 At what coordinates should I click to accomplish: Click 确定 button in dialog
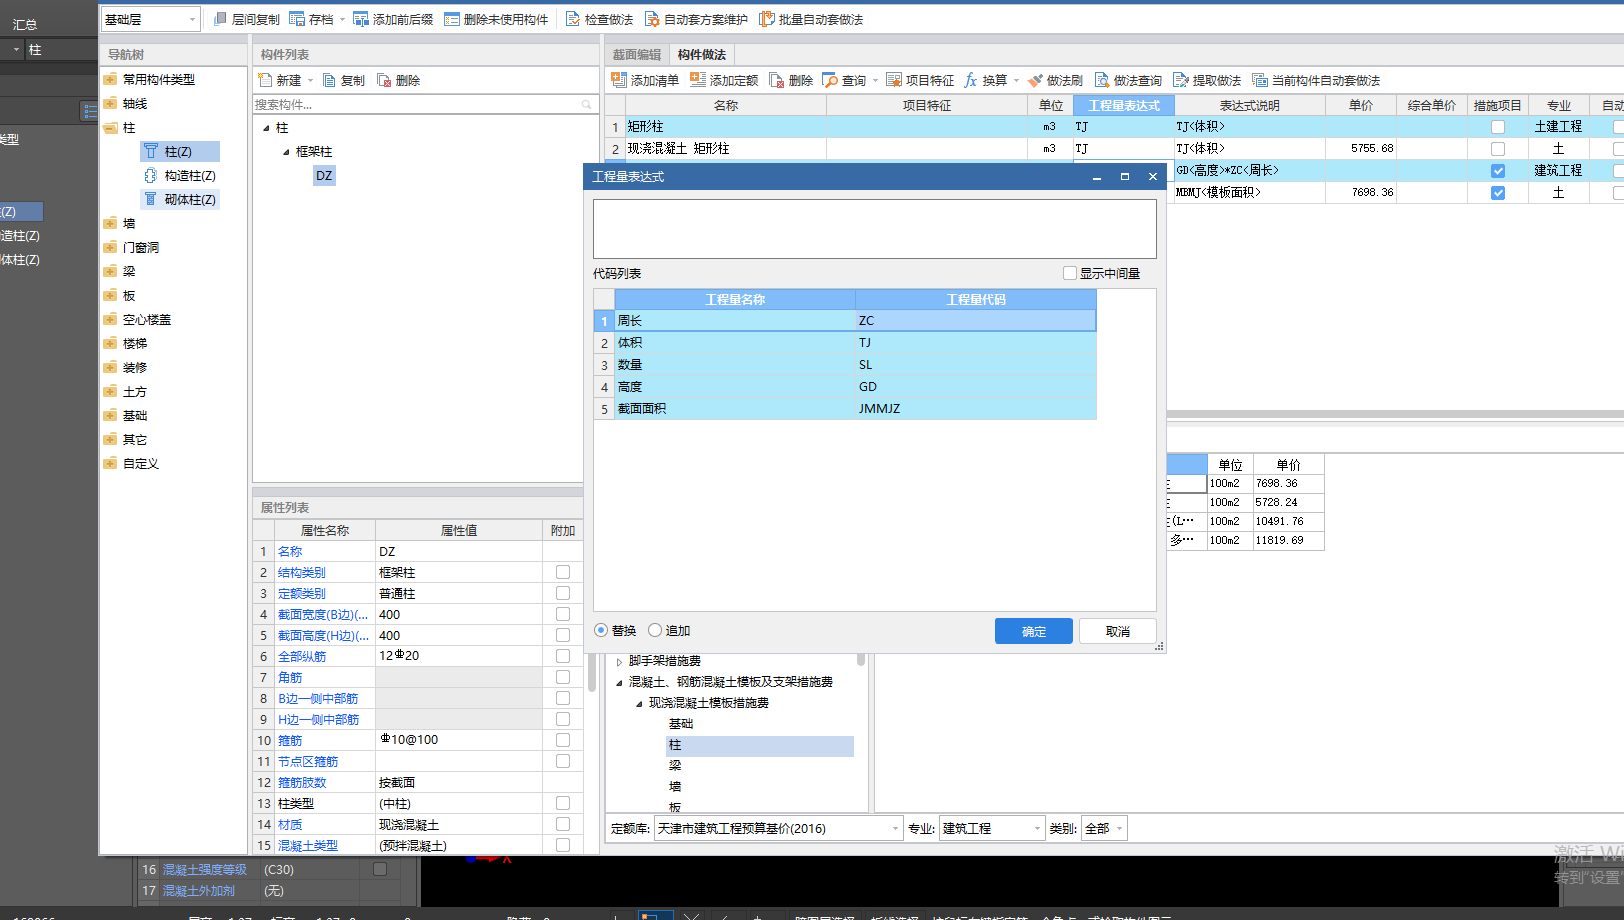pyautogui.click(x=1034, y=631)
